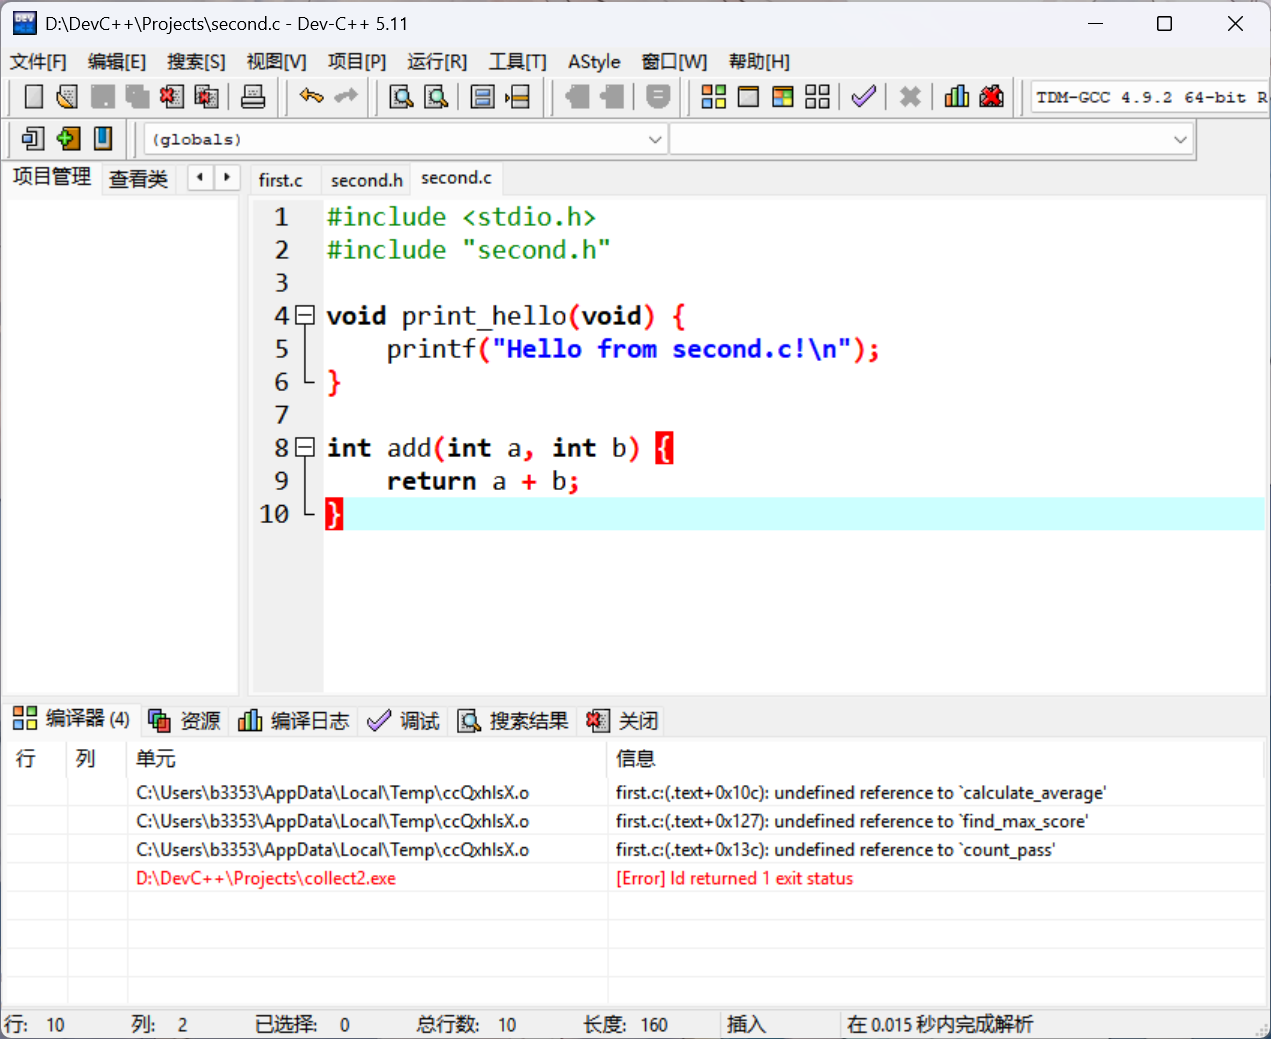Viewport: 1271px width, 1039px height.
Task: Open the (globals) scope dropdown
Action: pos(406,139)
